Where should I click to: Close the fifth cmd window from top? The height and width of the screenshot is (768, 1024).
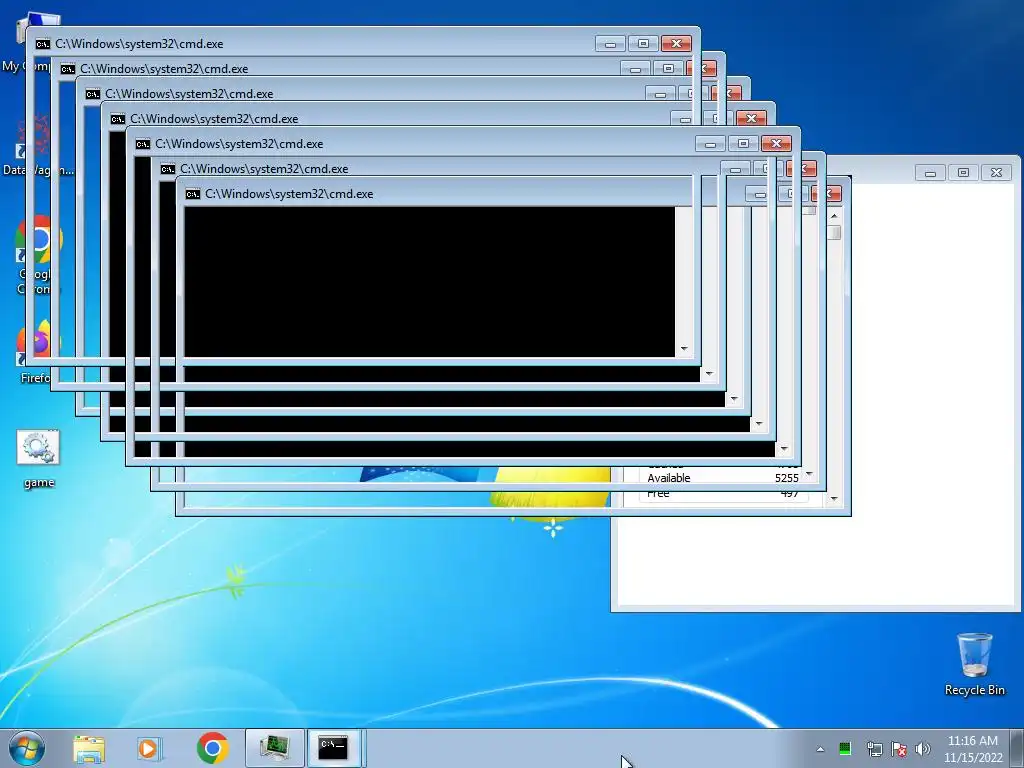point(776,144)
